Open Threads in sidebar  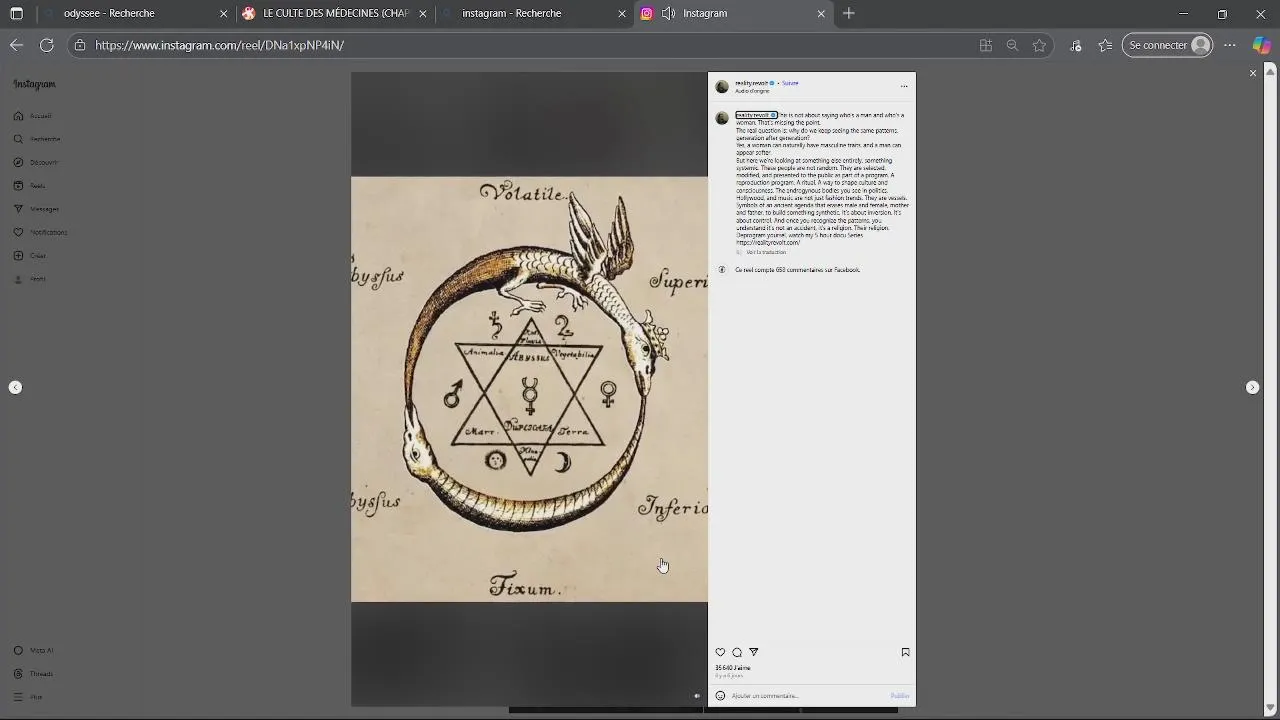tap(33, 674)
